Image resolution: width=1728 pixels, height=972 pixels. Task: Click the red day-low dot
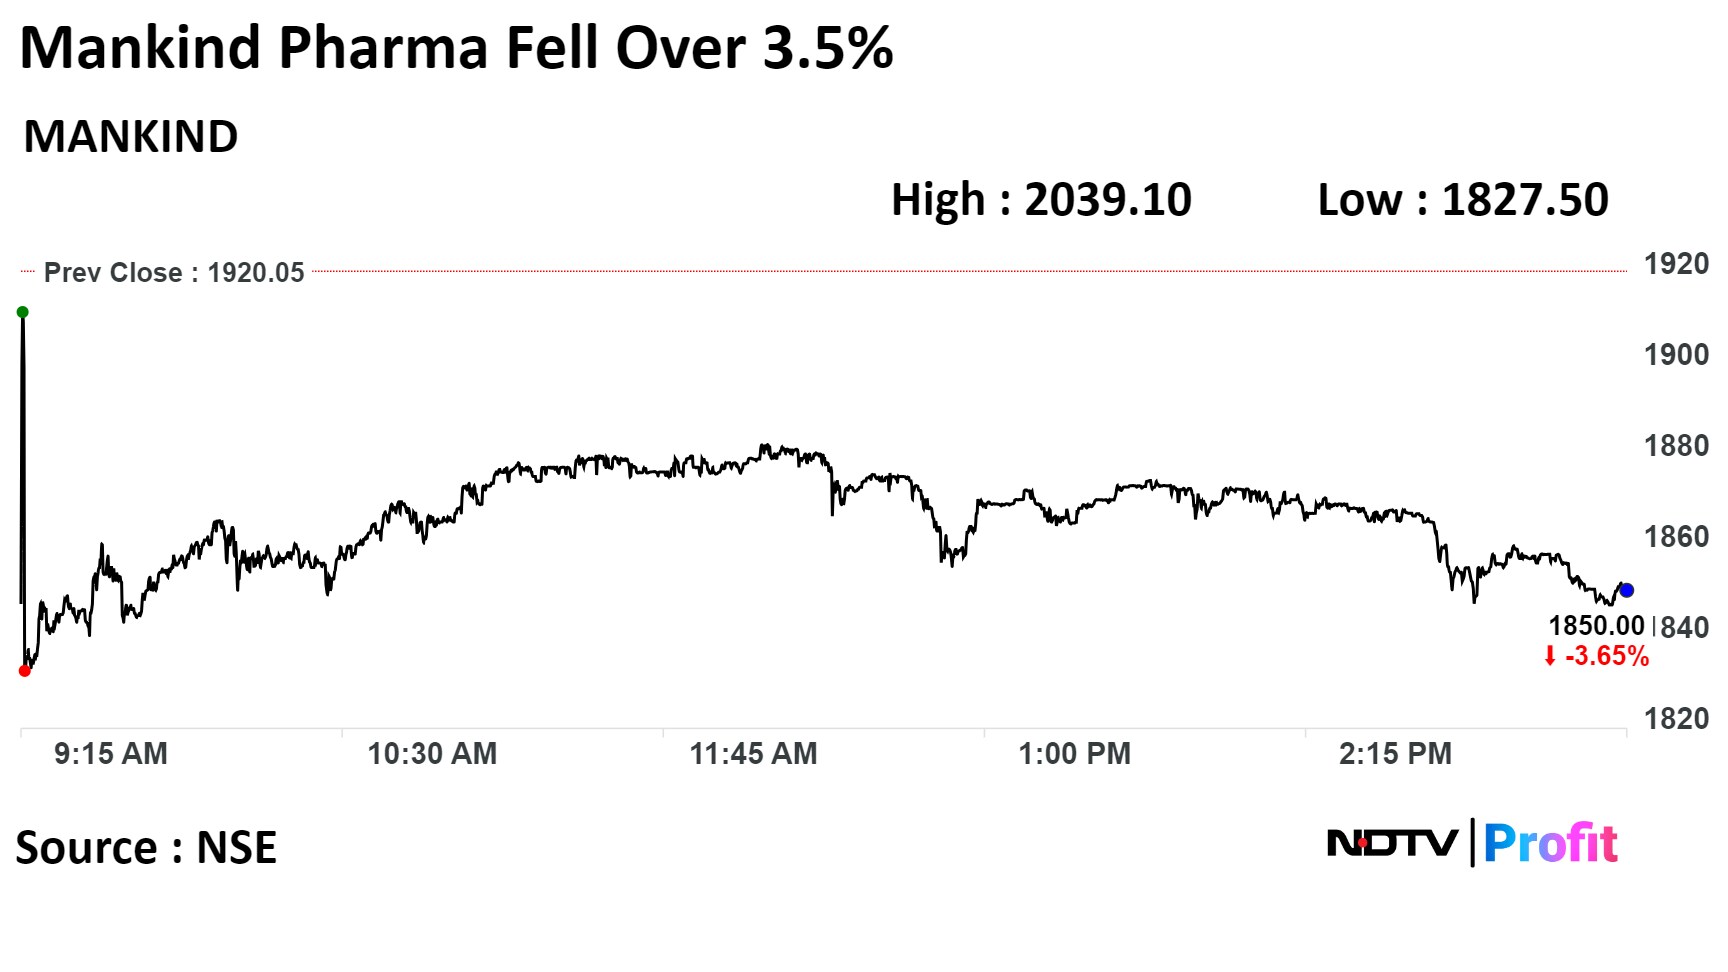pos(25,671)
